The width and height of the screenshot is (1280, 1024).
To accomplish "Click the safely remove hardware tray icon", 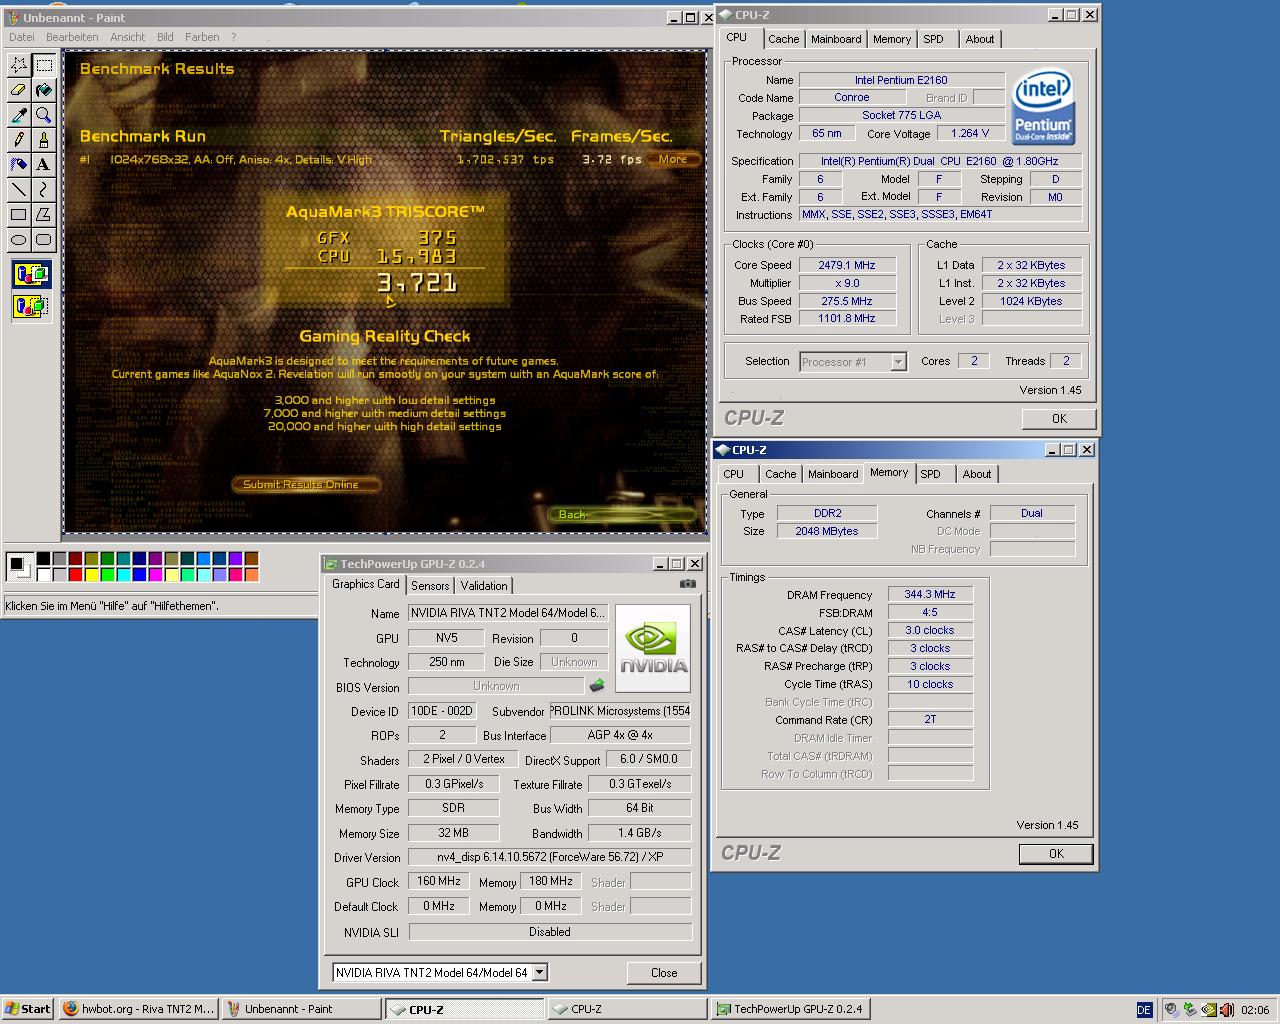I will 1189,1009.
